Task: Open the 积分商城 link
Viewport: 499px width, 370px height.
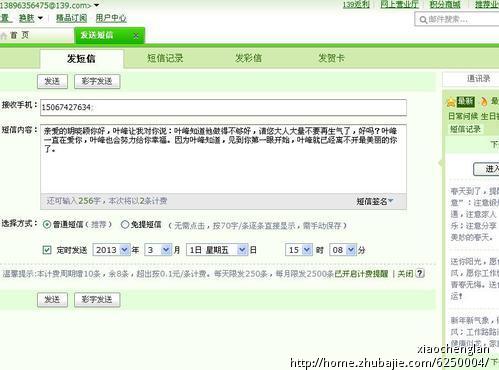Action: pyautogui.click(x=445, y=4)
